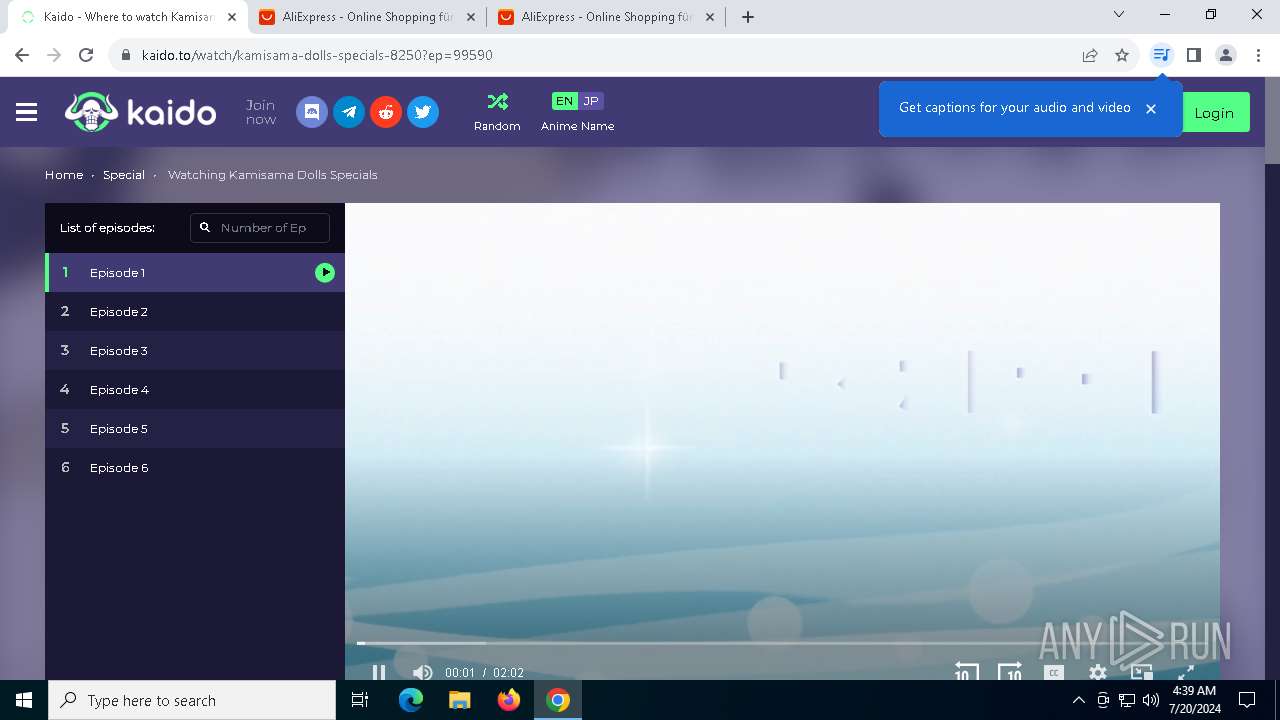1280x720 pixels.
Task: Open the Special breadcrumb link
Action: [124, 174]
